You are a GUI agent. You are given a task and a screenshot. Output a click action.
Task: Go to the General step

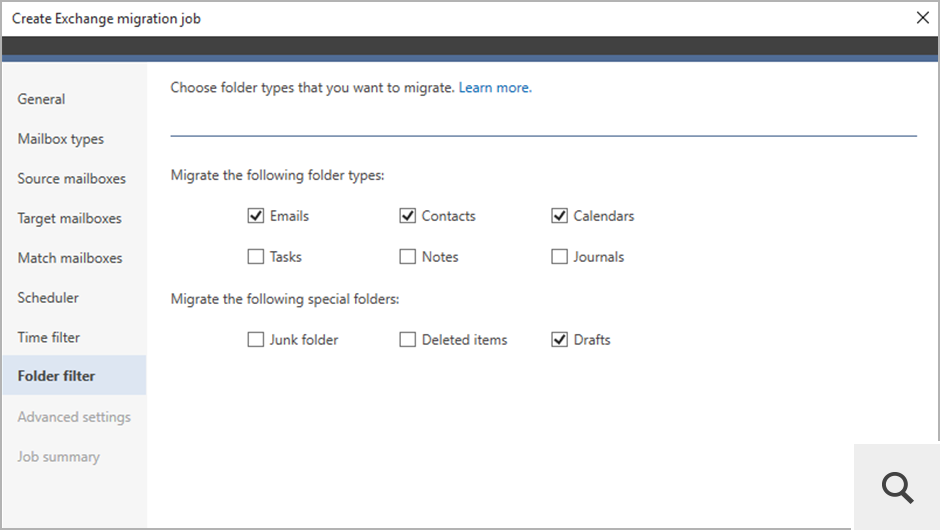tap(42, 99)
